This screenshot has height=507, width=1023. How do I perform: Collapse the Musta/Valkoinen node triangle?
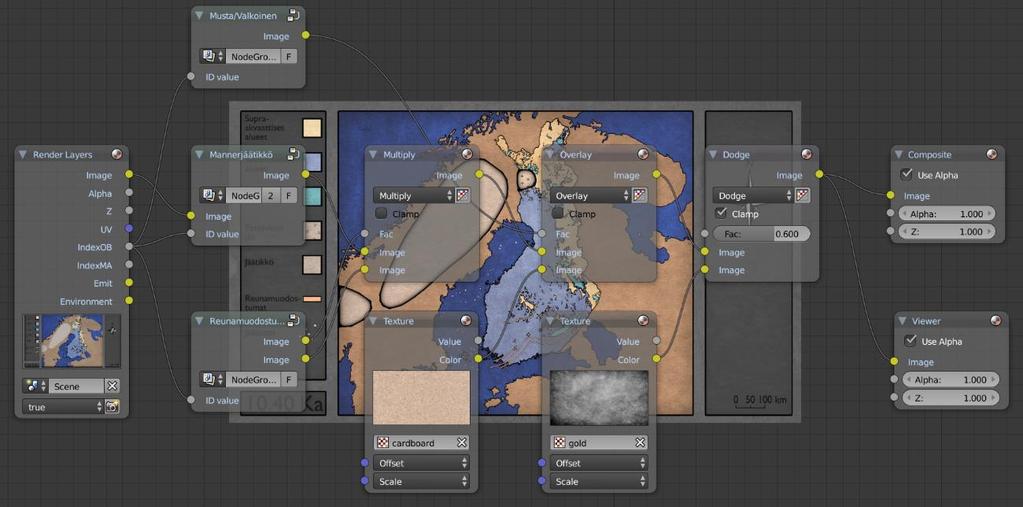point(200,15)
